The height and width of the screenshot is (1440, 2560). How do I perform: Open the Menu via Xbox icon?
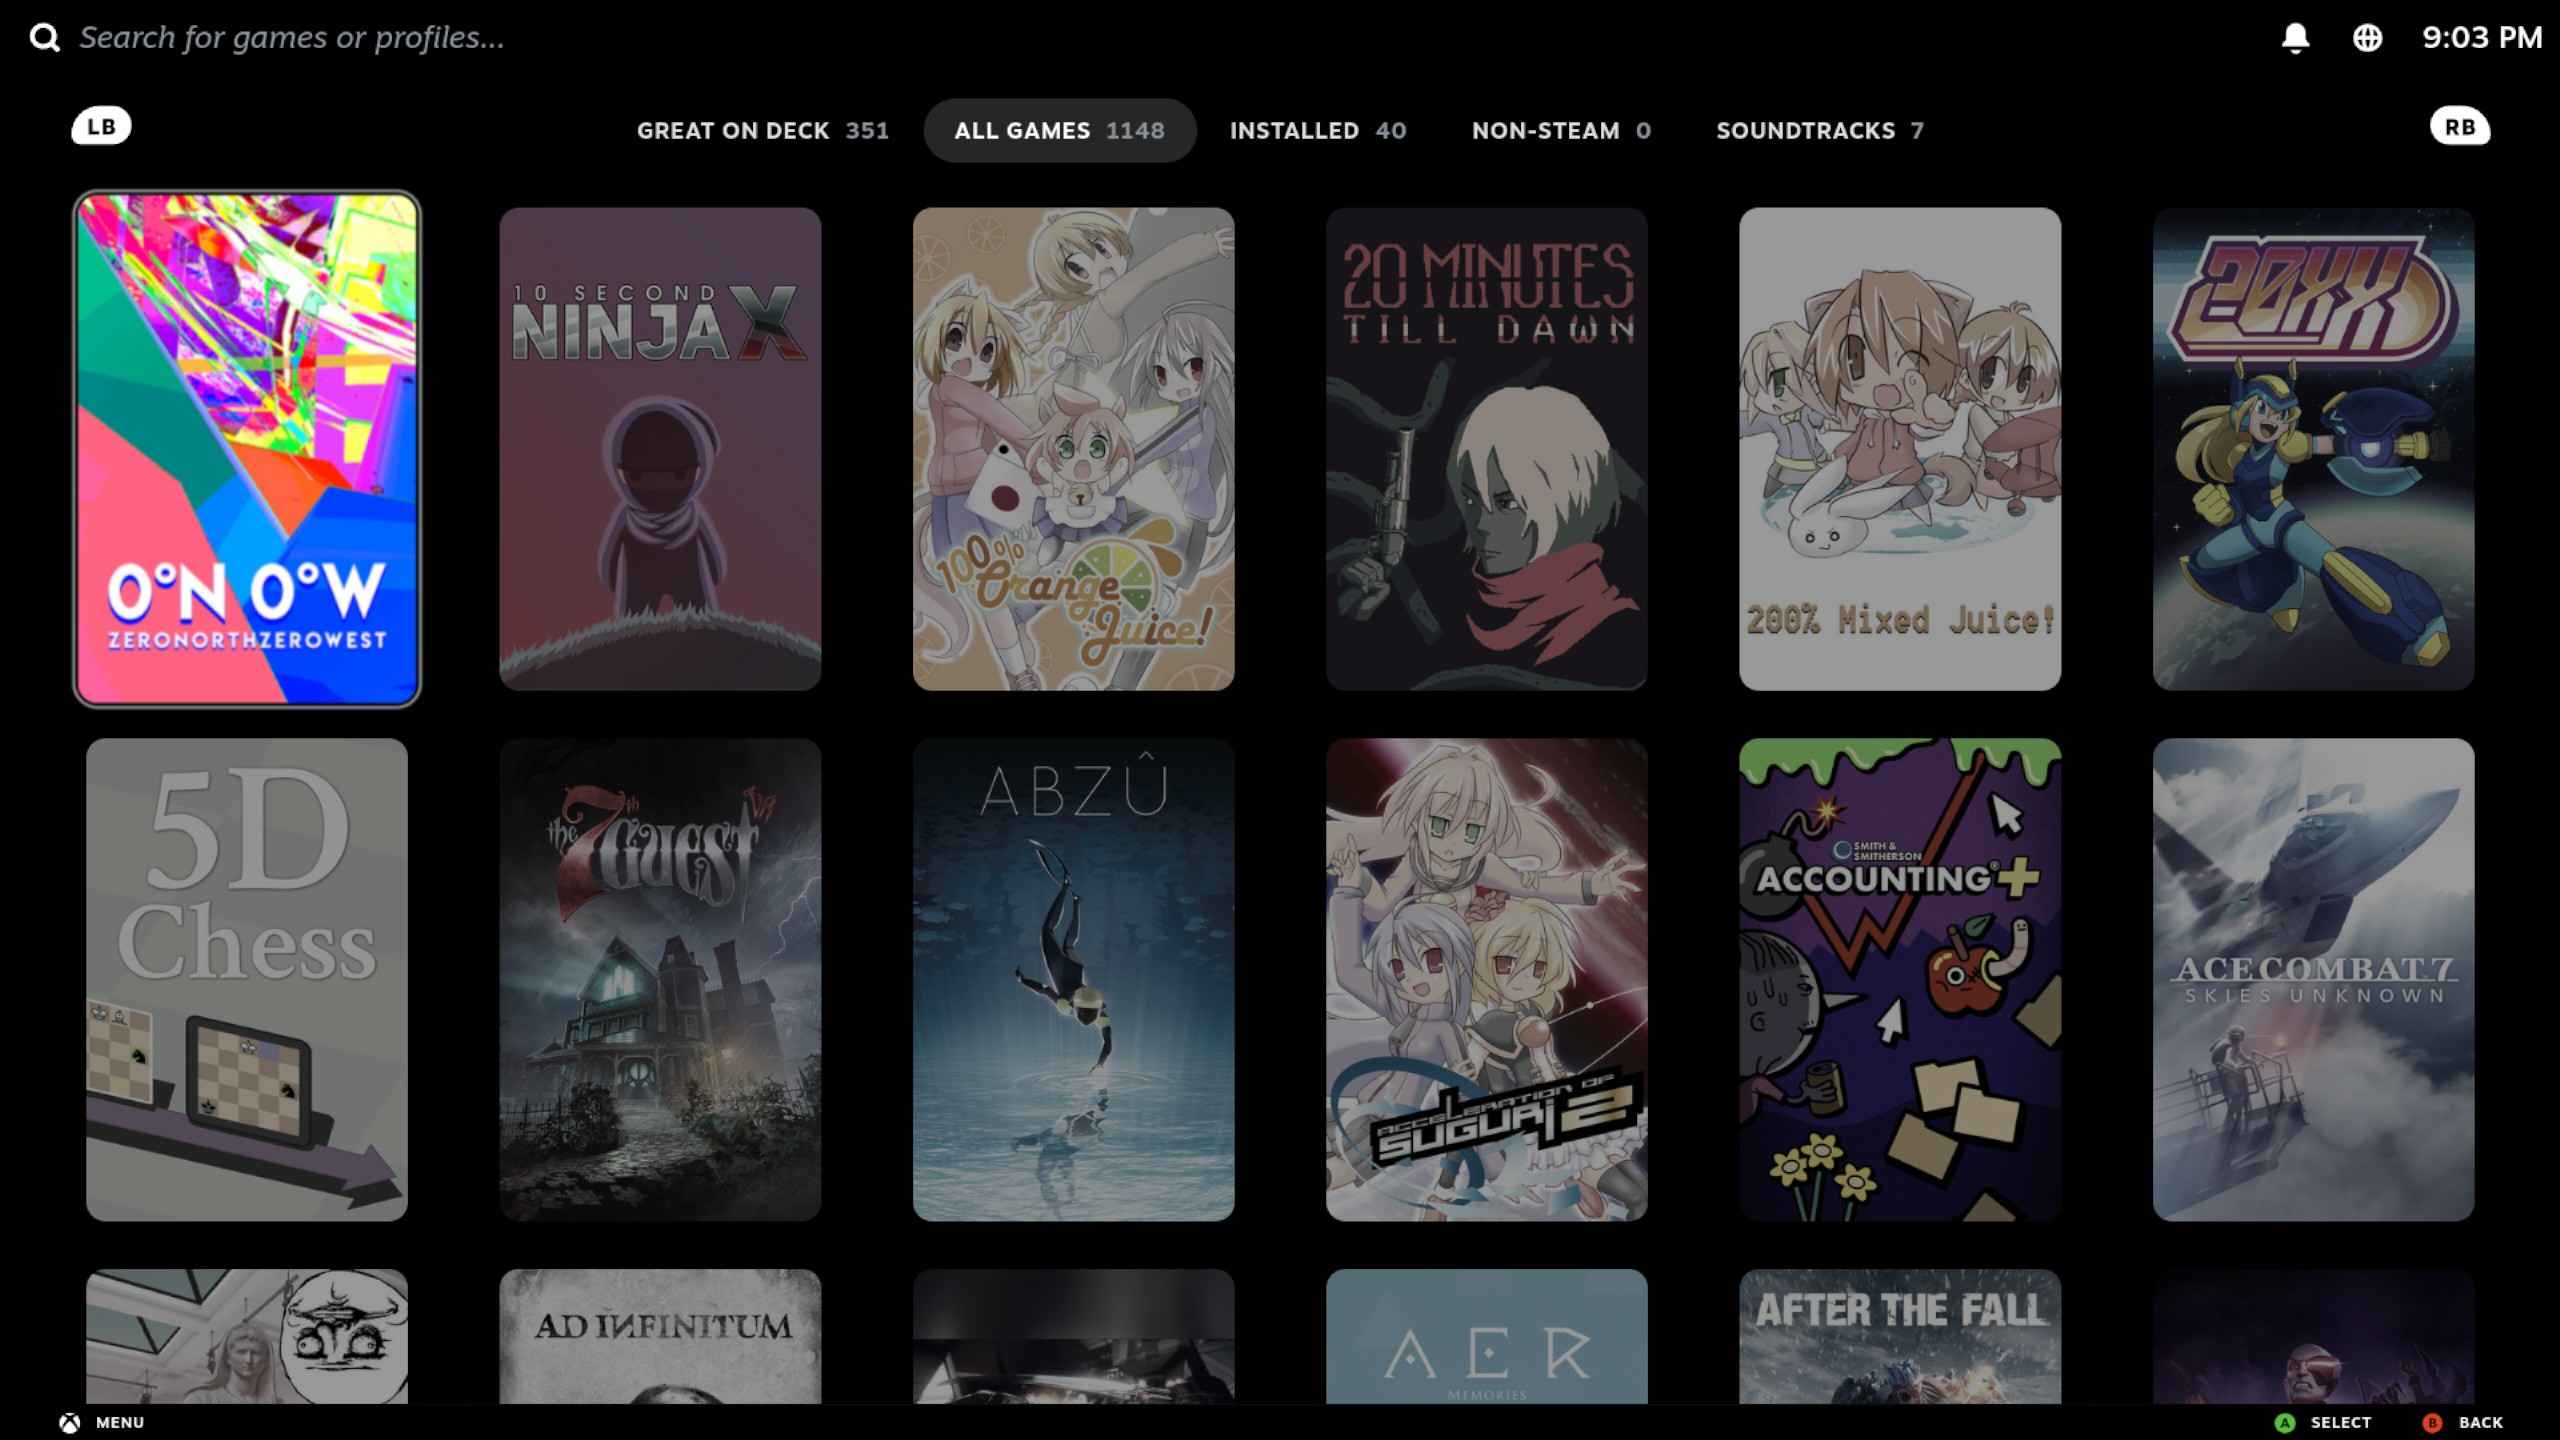tap(70, 1421)
